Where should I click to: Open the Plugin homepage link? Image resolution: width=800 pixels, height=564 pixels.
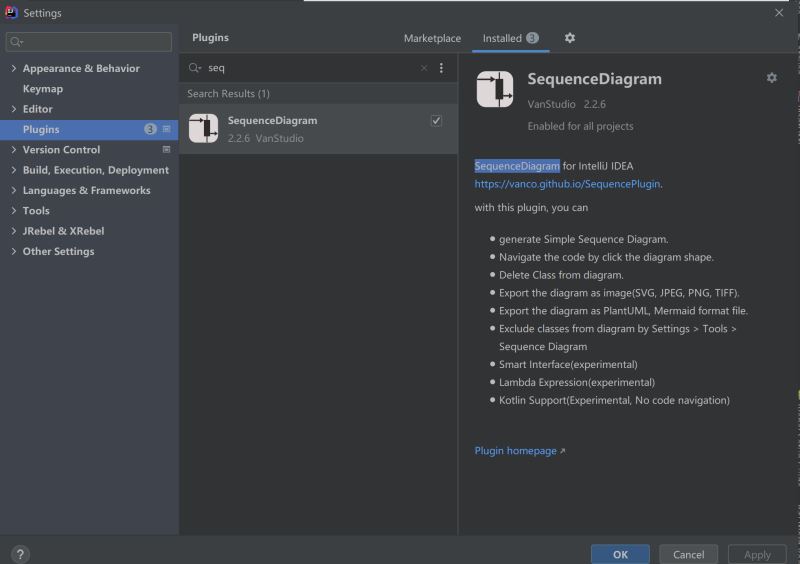pyautogui.click(x=515, y=451)
